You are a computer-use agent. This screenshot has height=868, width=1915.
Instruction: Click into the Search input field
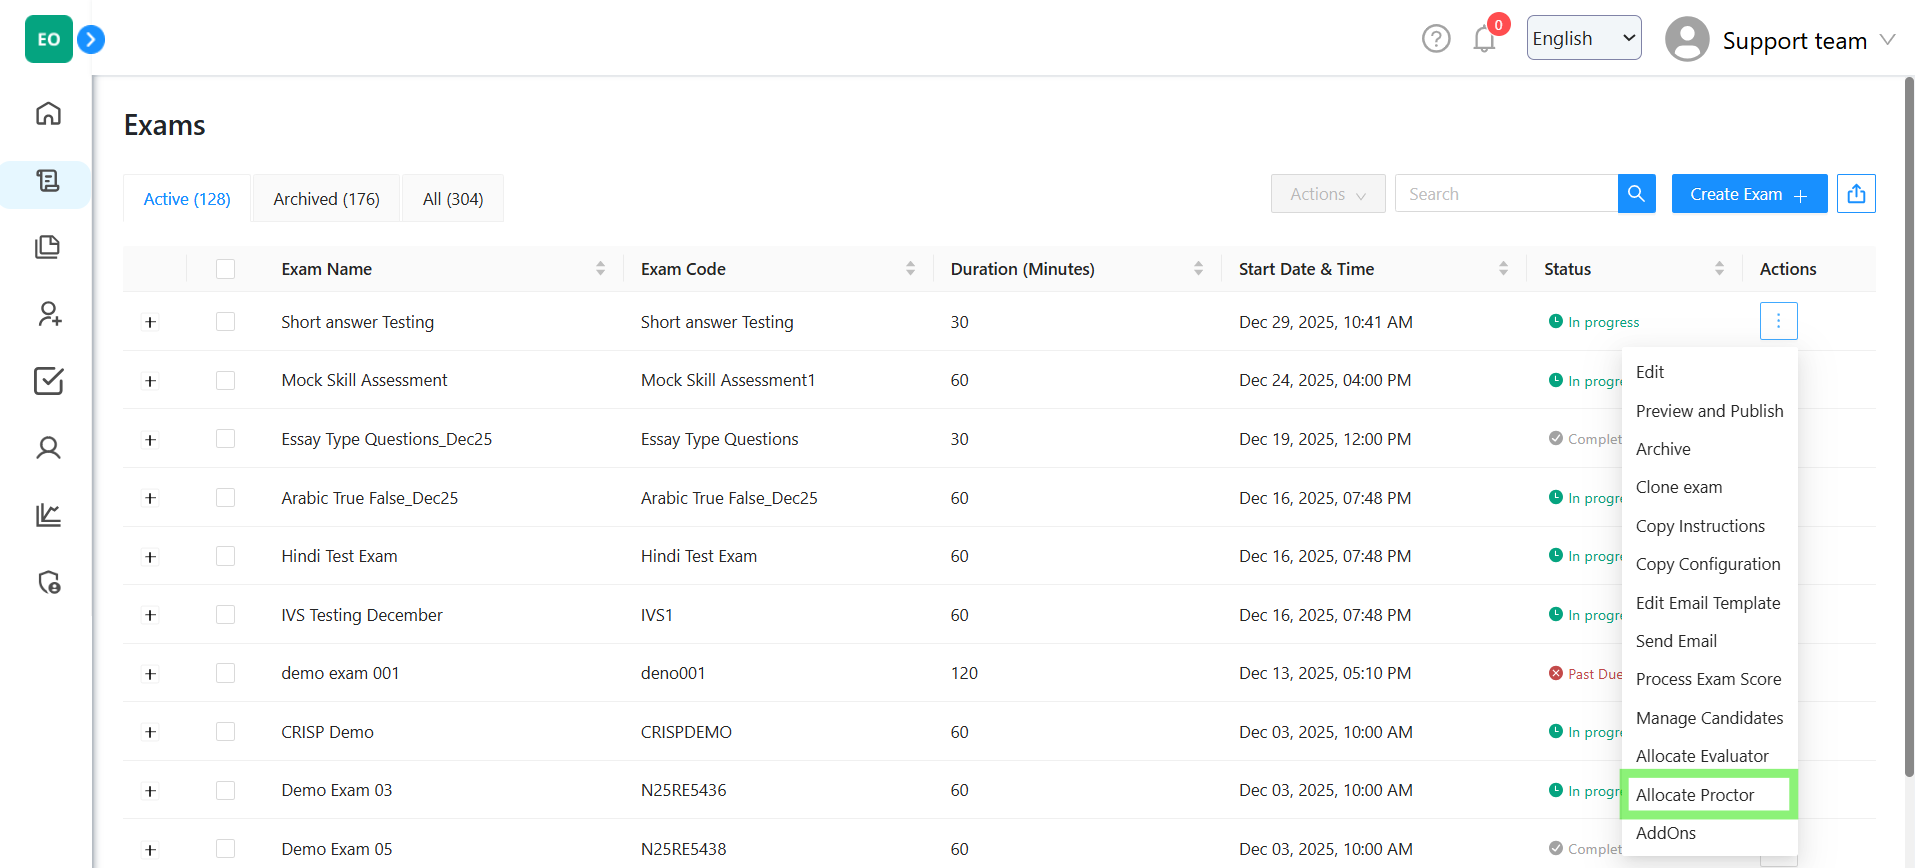click(x=1505, y=194)
